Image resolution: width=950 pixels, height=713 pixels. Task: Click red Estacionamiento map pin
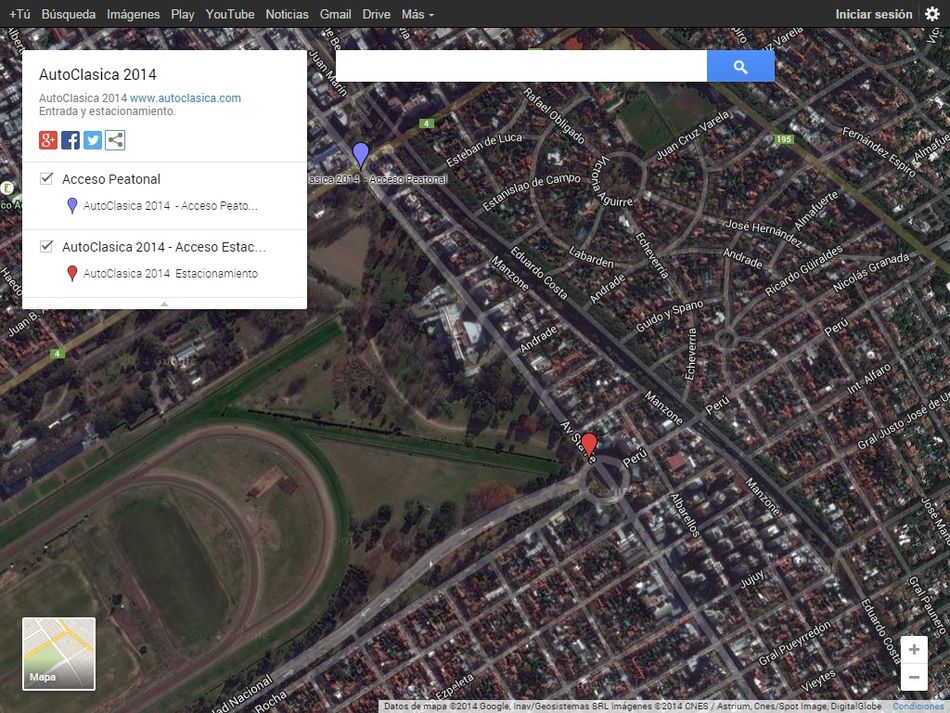pos(588,446)
